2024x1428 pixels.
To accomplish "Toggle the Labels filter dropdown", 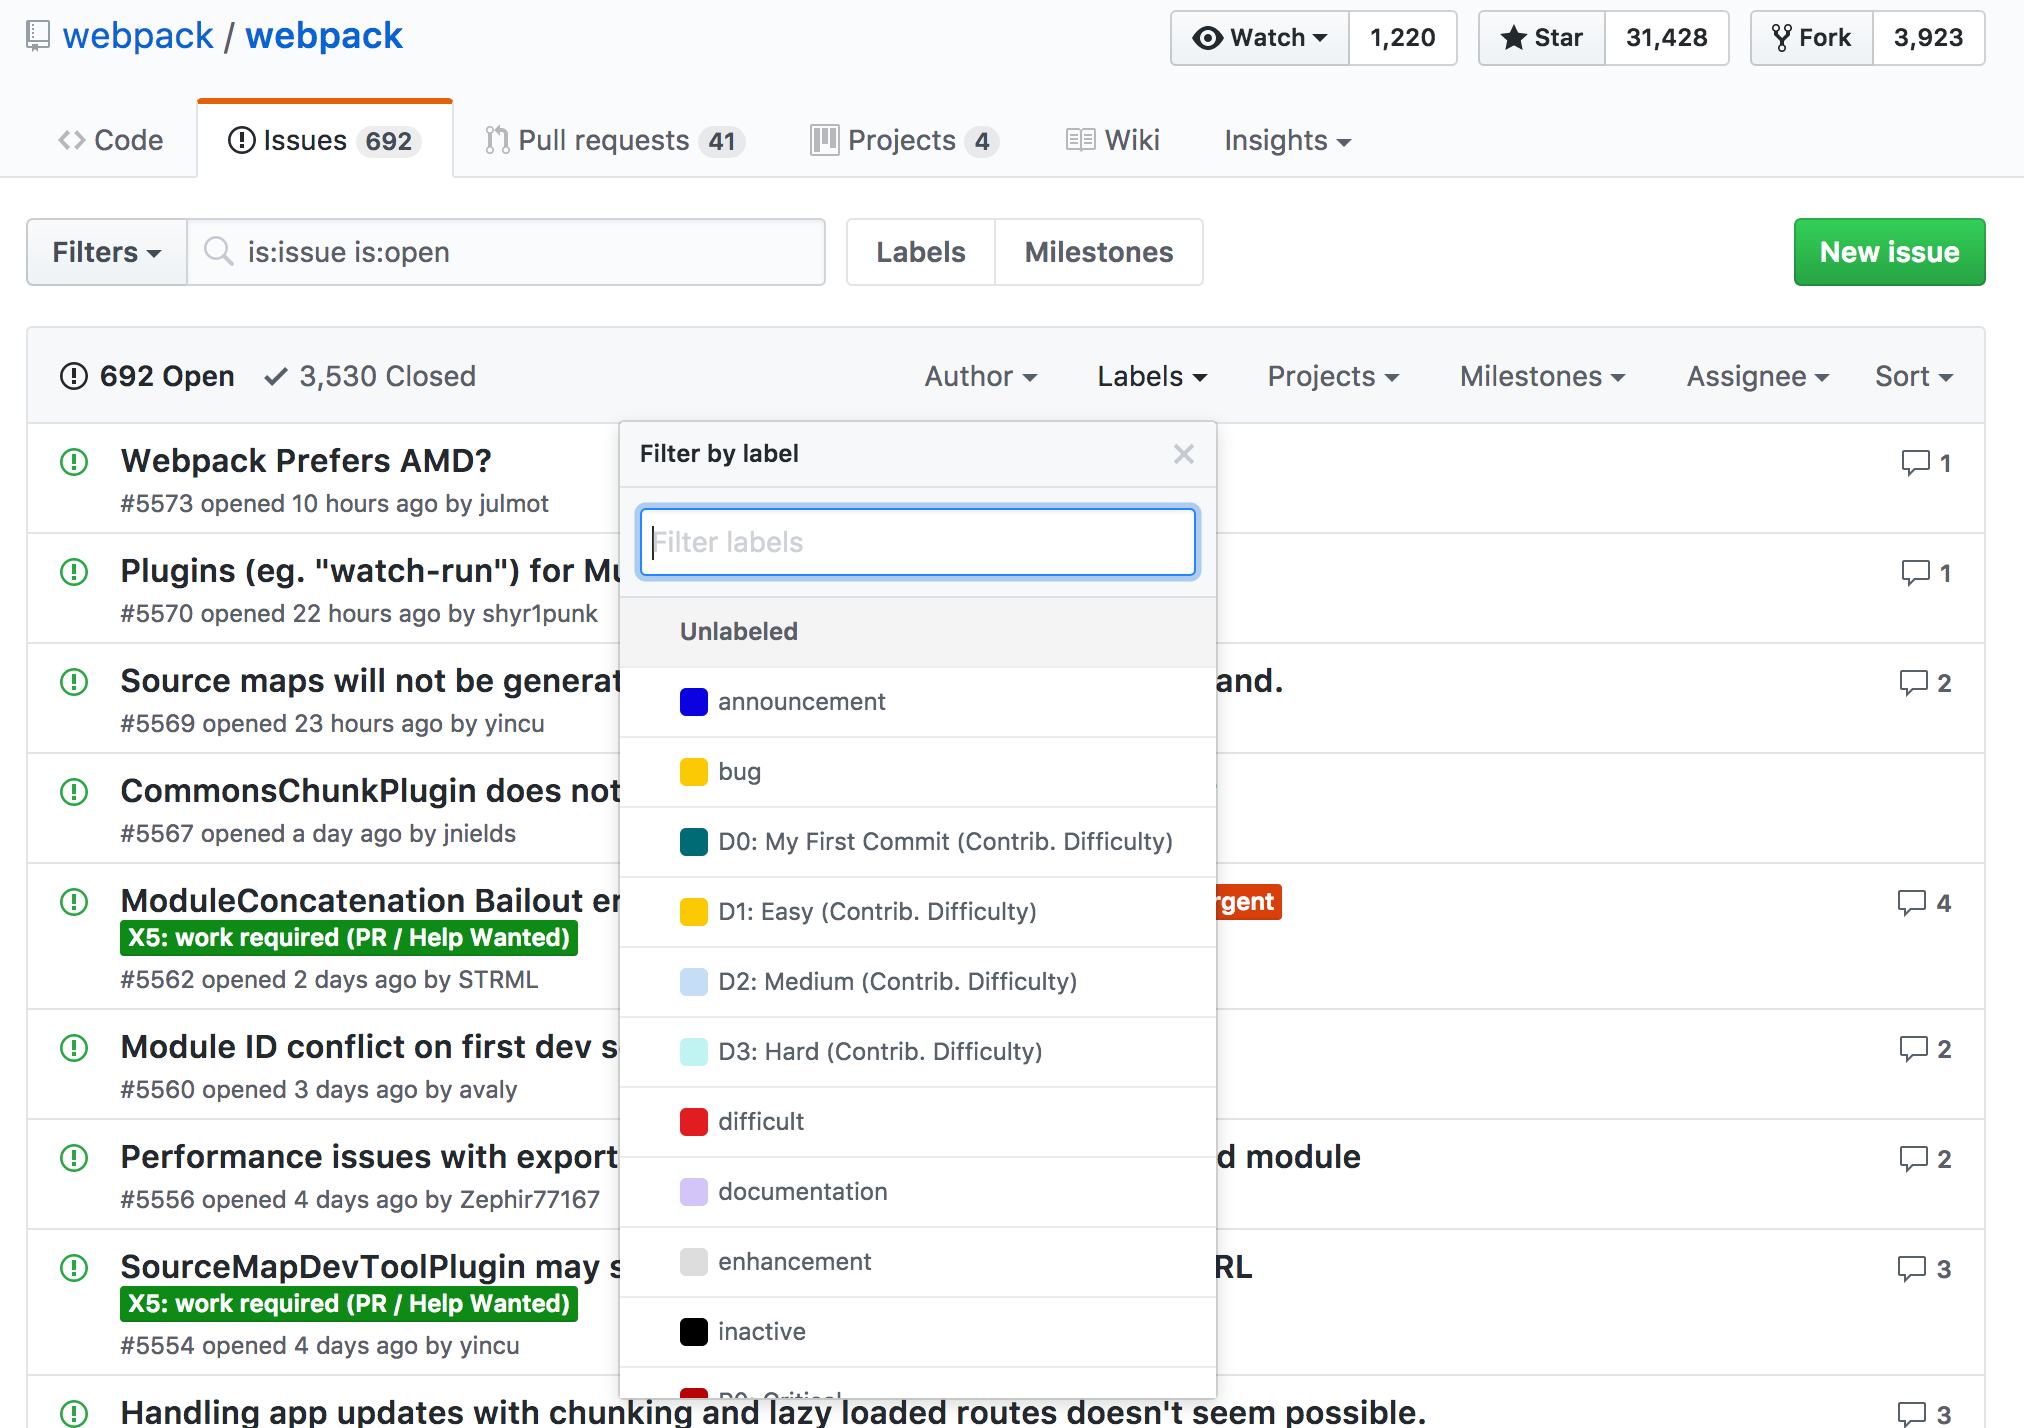I will click(1152, 376).
